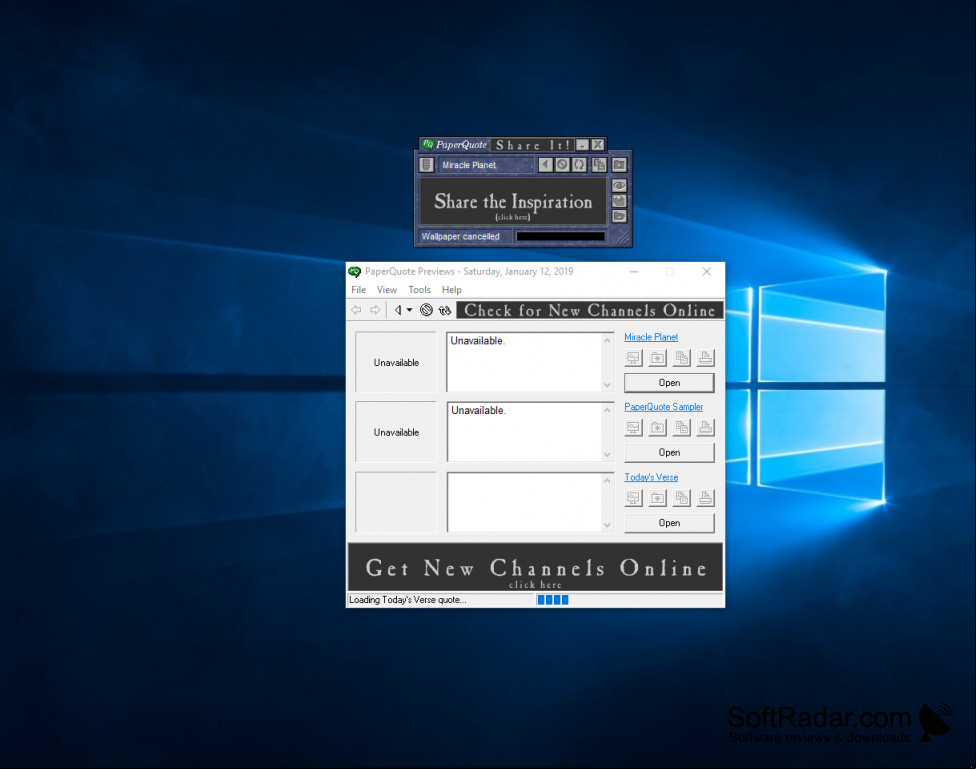
Task: Click the Loading Today's Verse quote status text
Action: click(x=408, y=600)
